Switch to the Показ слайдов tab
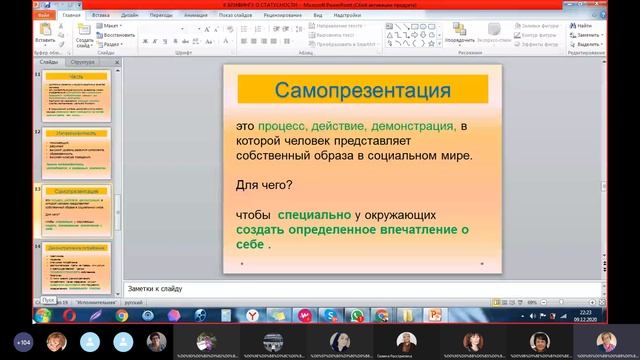 (235, 15)
